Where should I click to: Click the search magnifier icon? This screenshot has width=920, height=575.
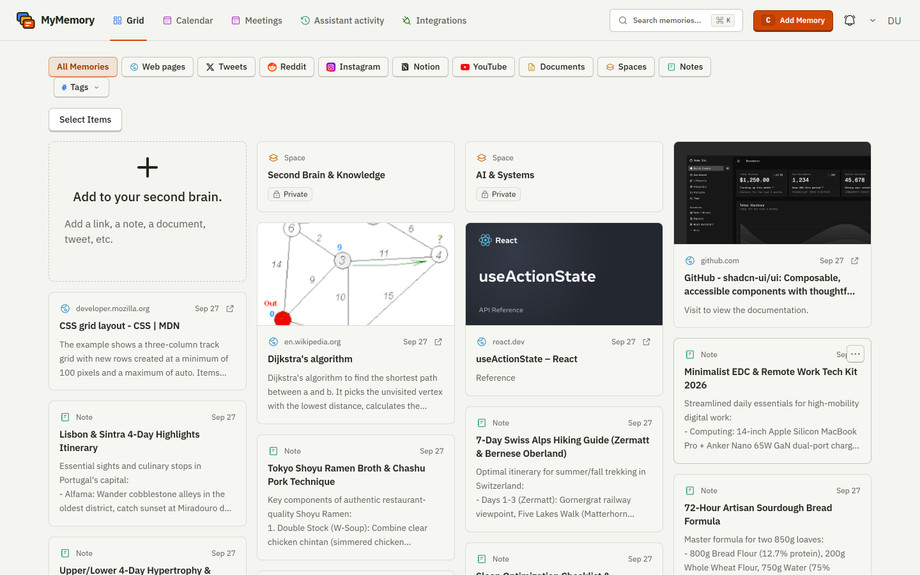(623, 21)
